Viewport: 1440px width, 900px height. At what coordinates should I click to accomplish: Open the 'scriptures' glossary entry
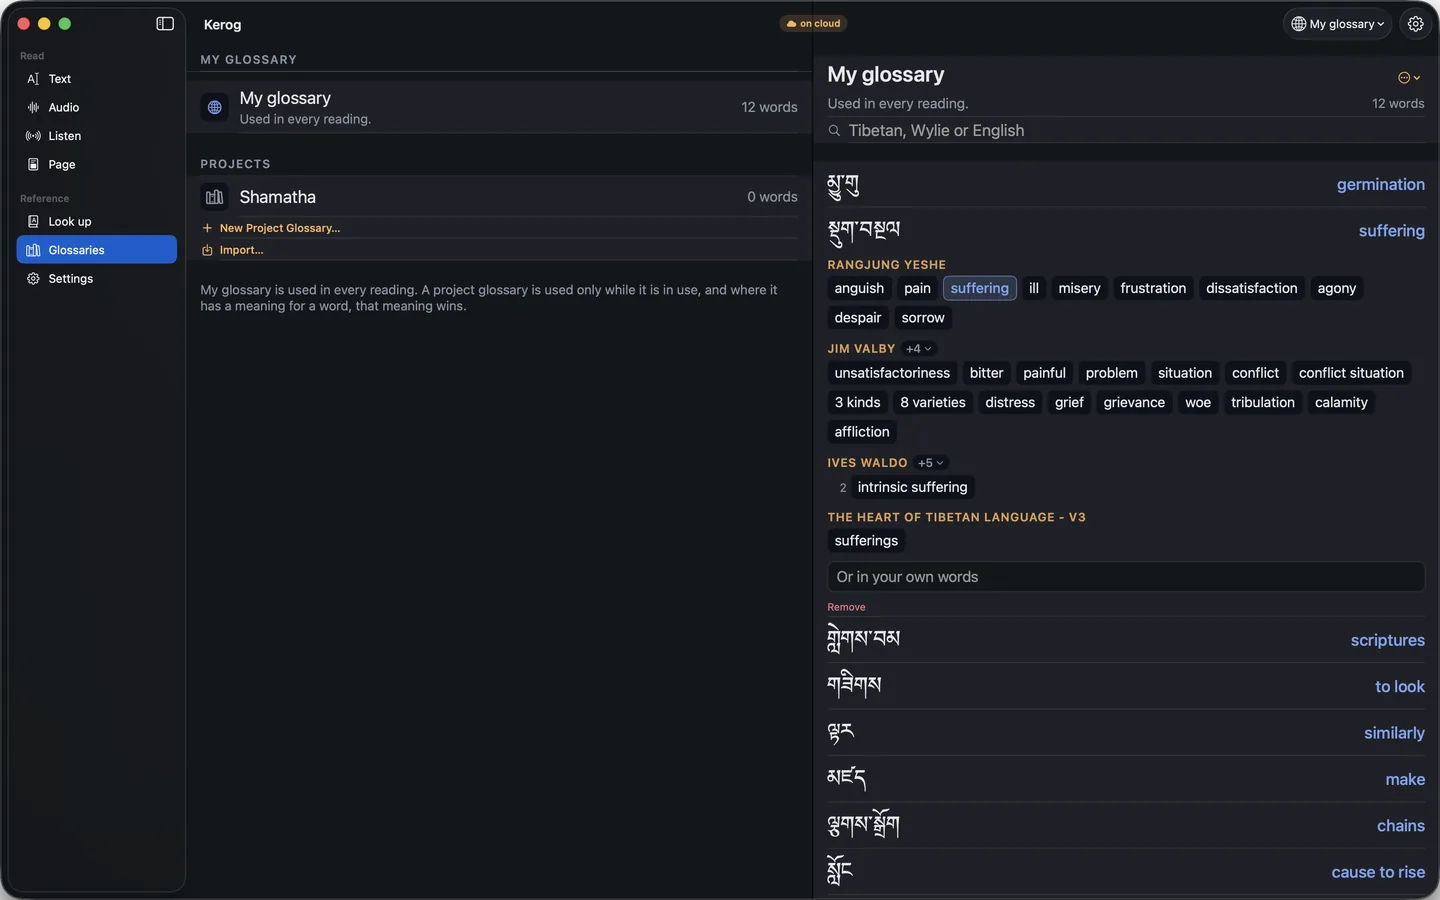[x=1126, y=640]
